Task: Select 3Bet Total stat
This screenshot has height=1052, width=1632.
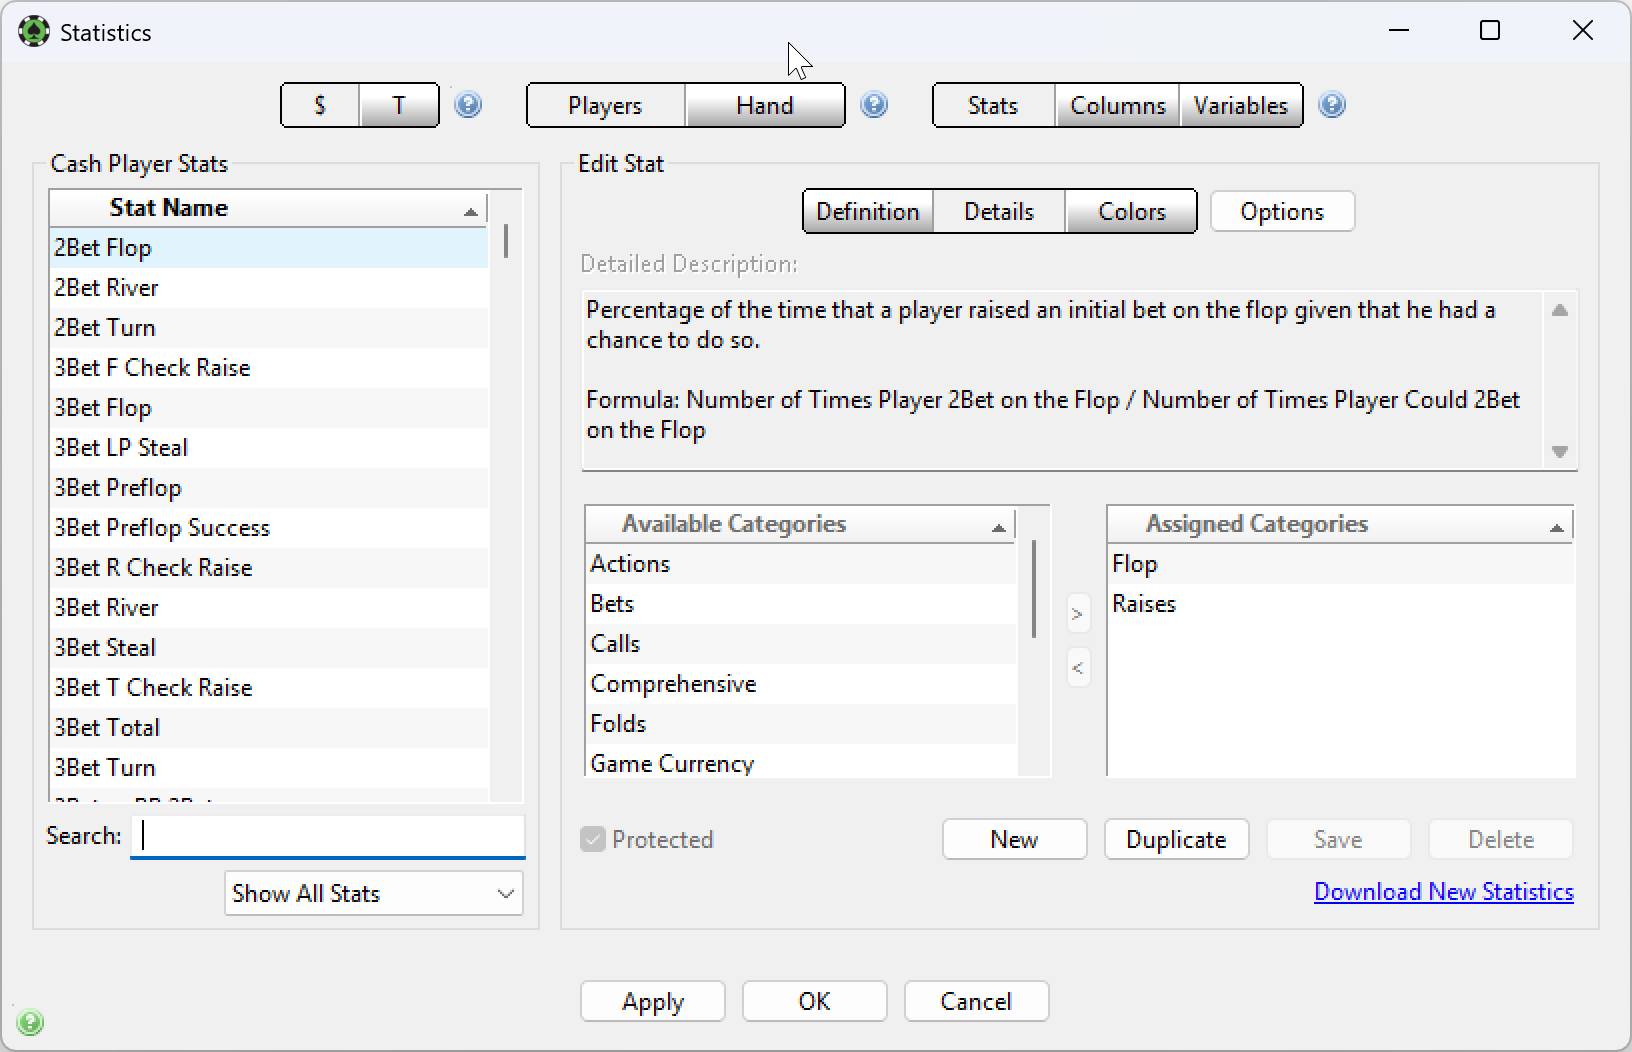Action: 268,727
